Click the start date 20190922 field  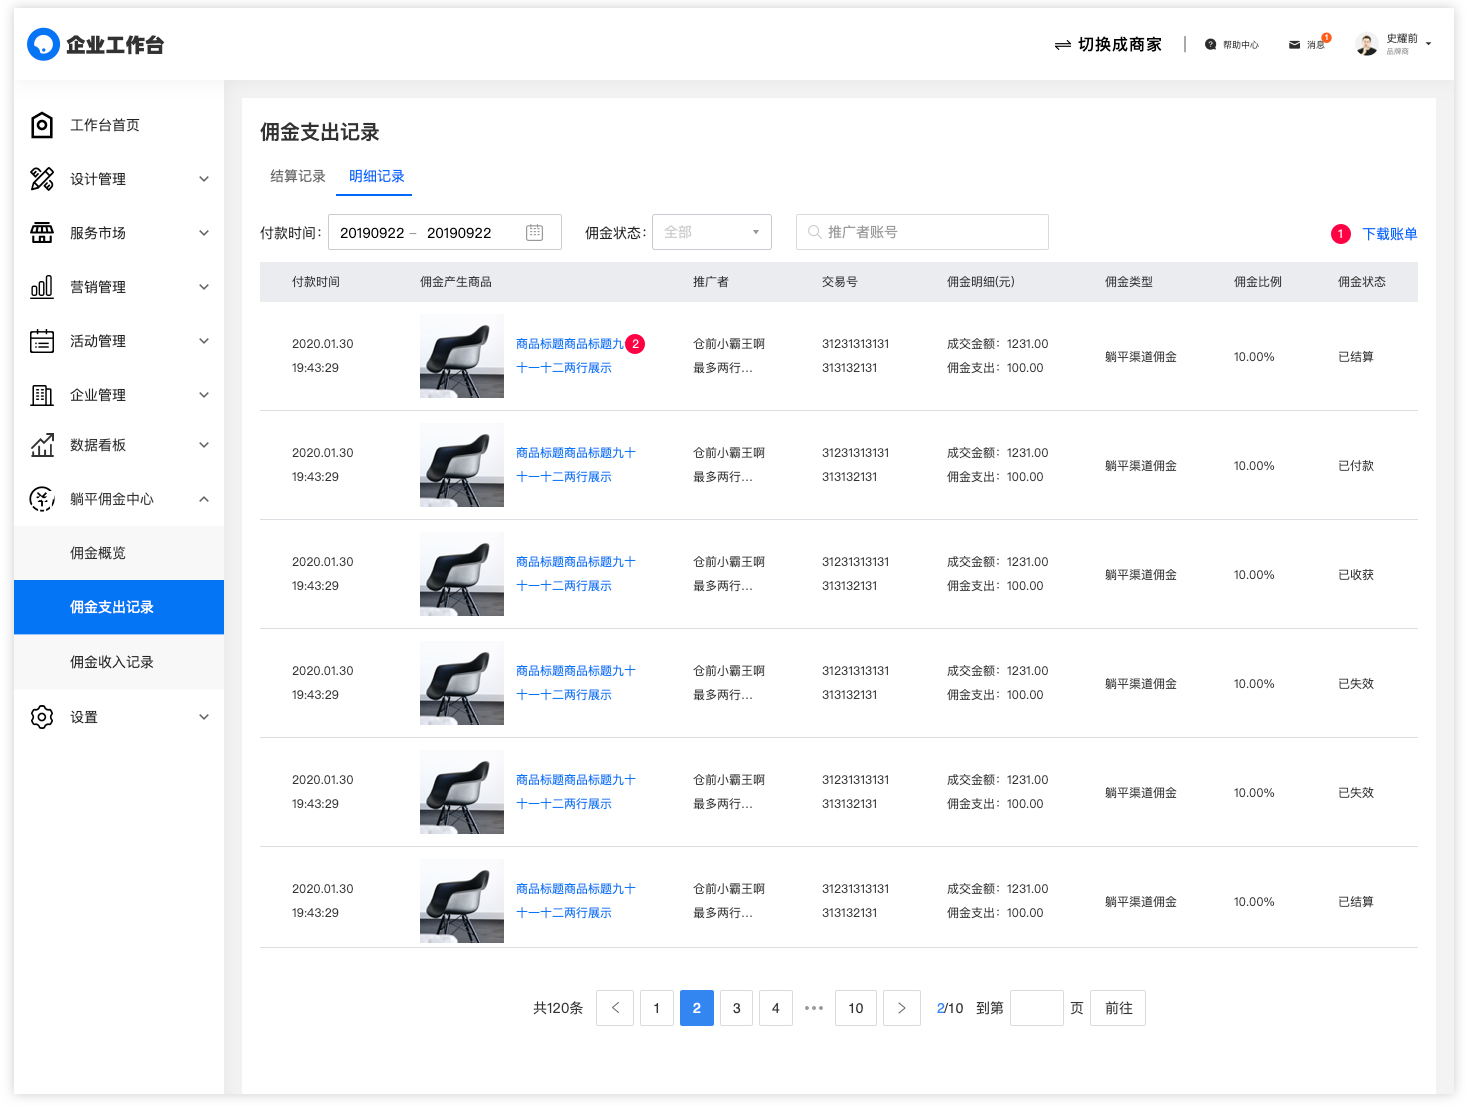(372, 233)
